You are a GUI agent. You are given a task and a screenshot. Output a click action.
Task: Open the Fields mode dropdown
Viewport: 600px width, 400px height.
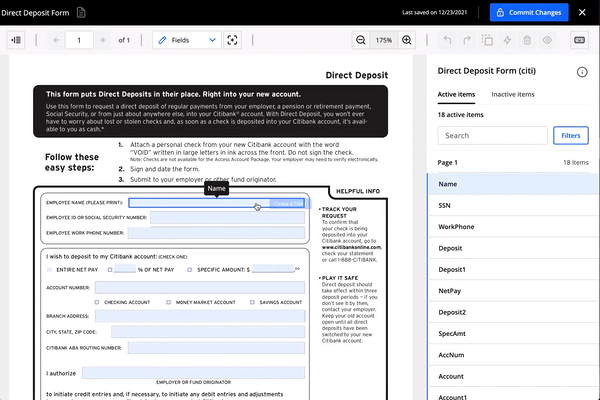pos(187,40)
